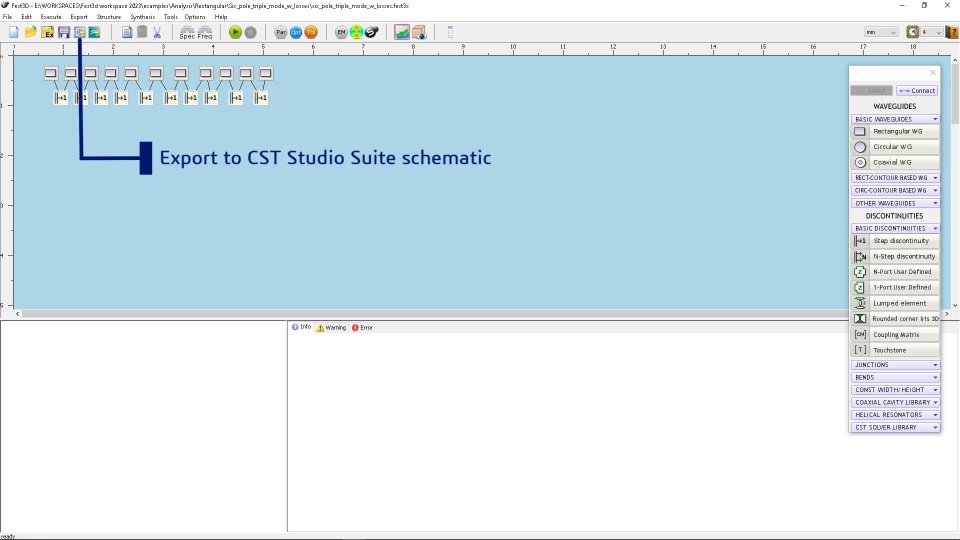This screenshot has width=960, height=540.
Task: Select the Coupling Matrix element
Action: [894, 335]
